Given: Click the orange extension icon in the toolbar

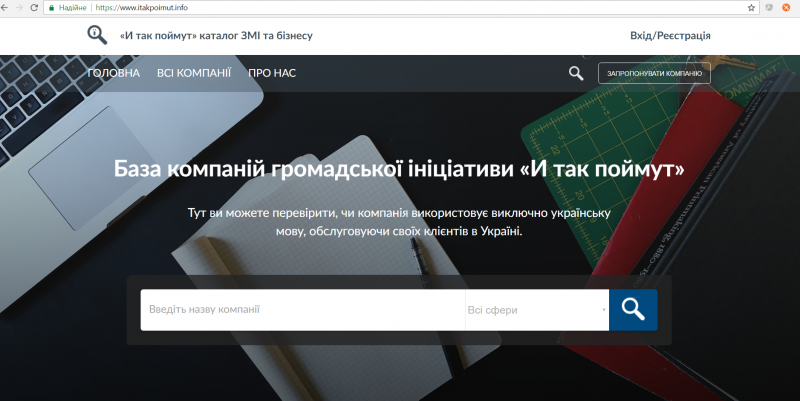Looking at the screenshot, I should click(786, 8).
